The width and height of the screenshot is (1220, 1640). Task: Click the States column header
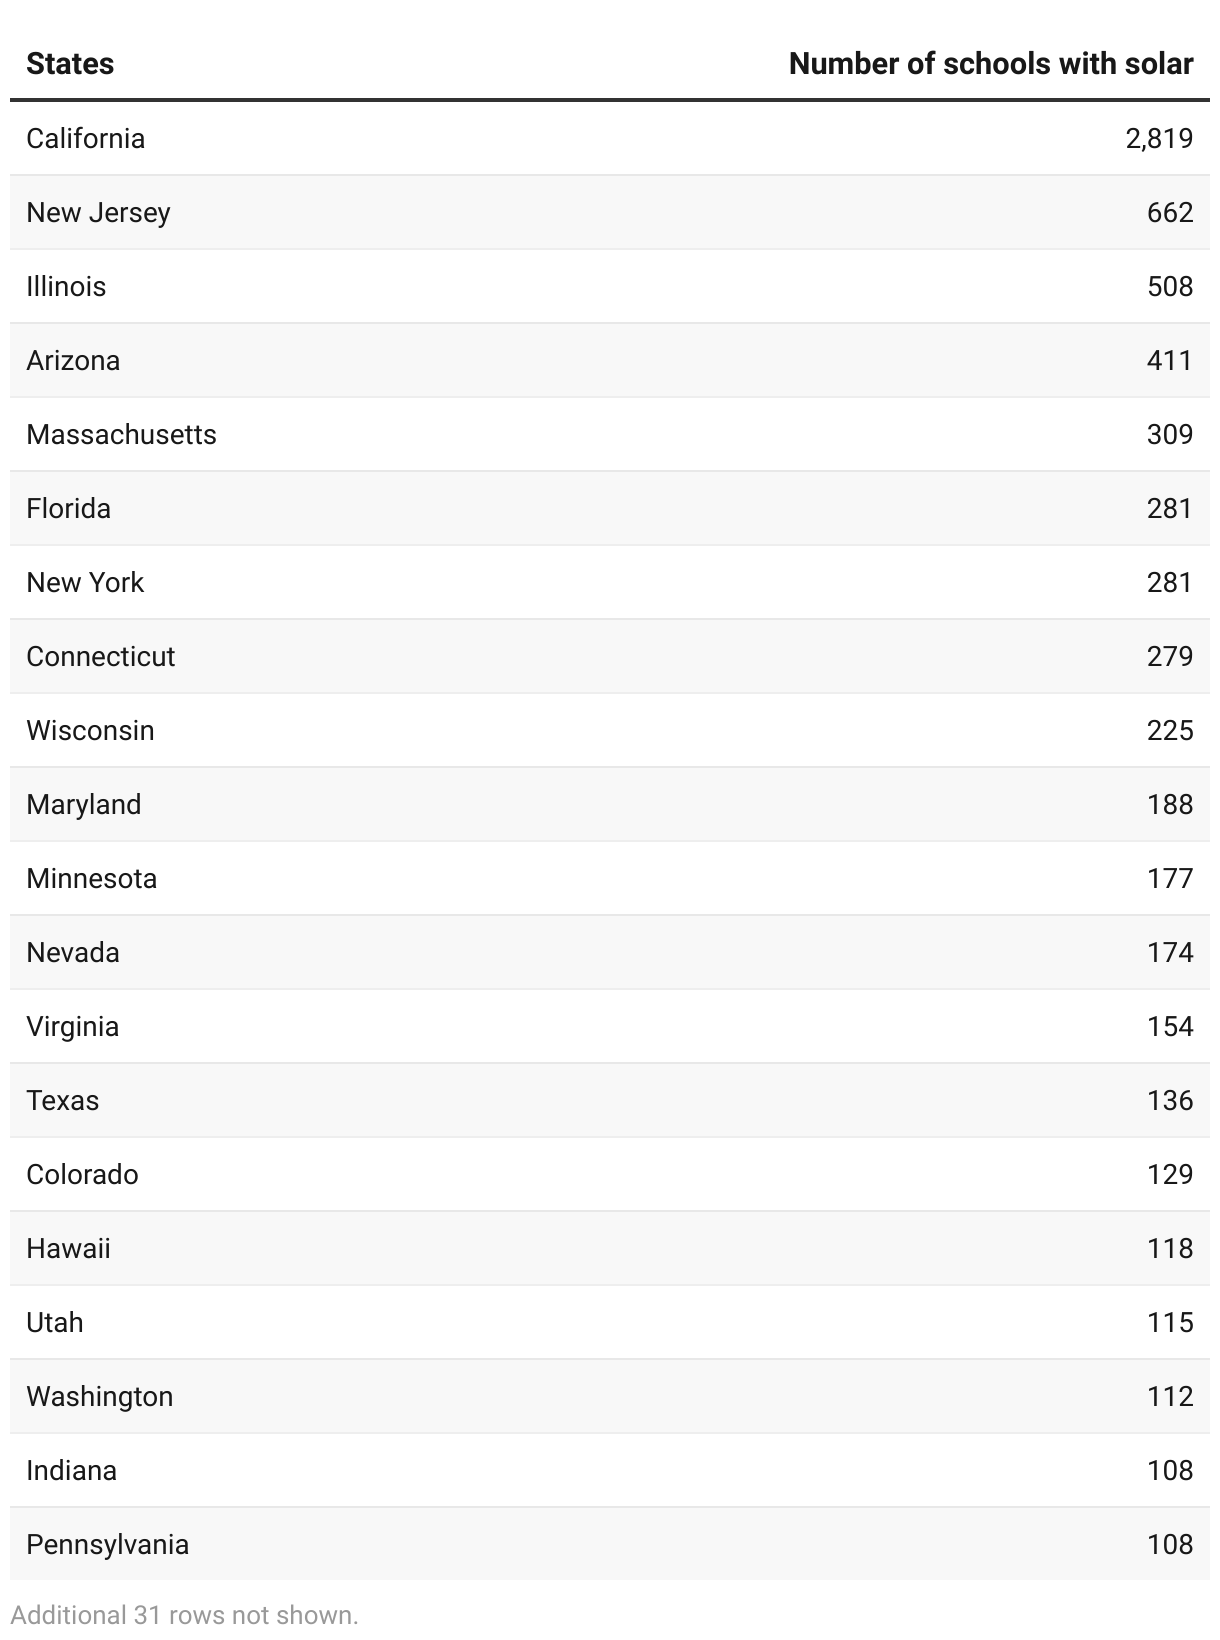(x=70, y=64)
